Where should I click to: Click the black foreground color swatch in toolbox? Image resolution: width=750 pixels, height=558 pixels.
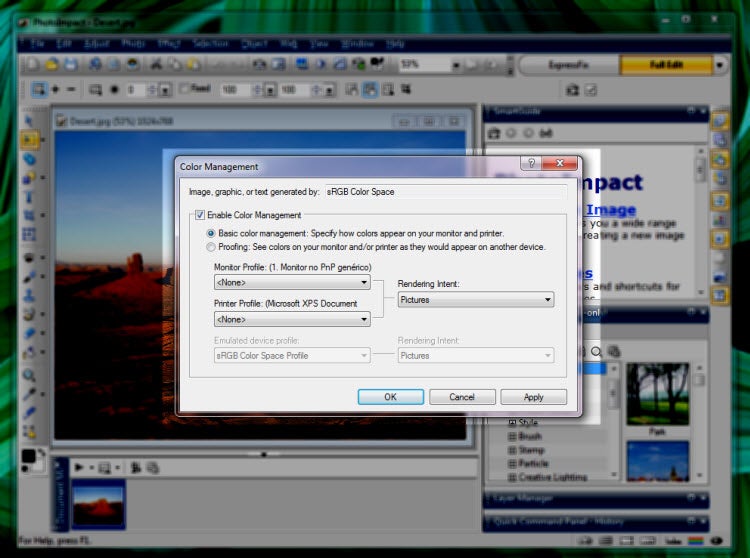[x=28, y=456]
